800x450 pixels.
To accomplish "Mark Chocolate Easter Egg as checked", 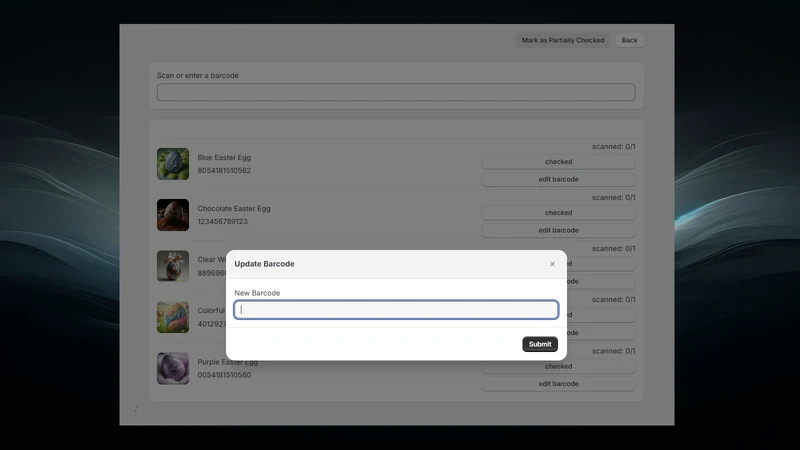I will point(558,213).
